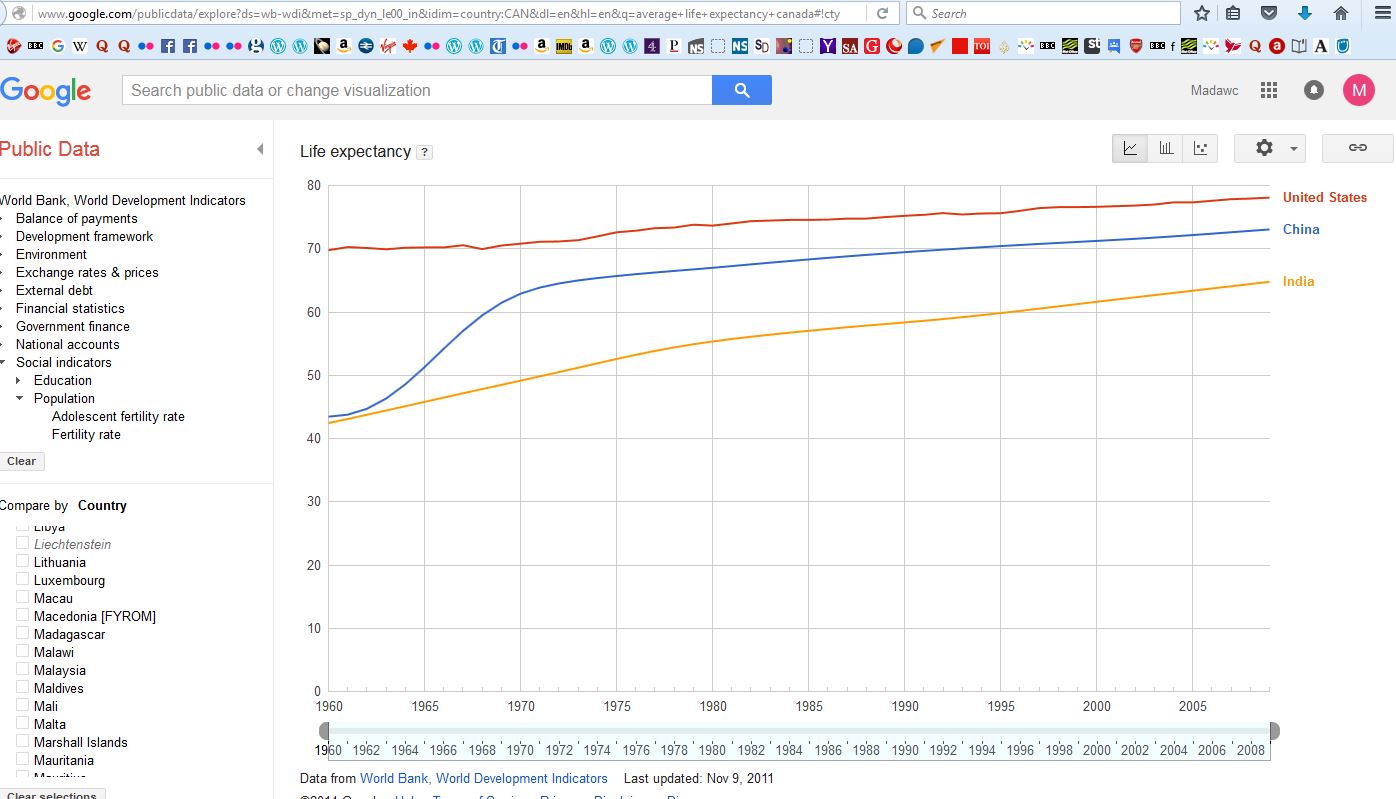The image size is (1396, 799).
Task: Open the settings gear dropdown
Action: click(1269, 148)
